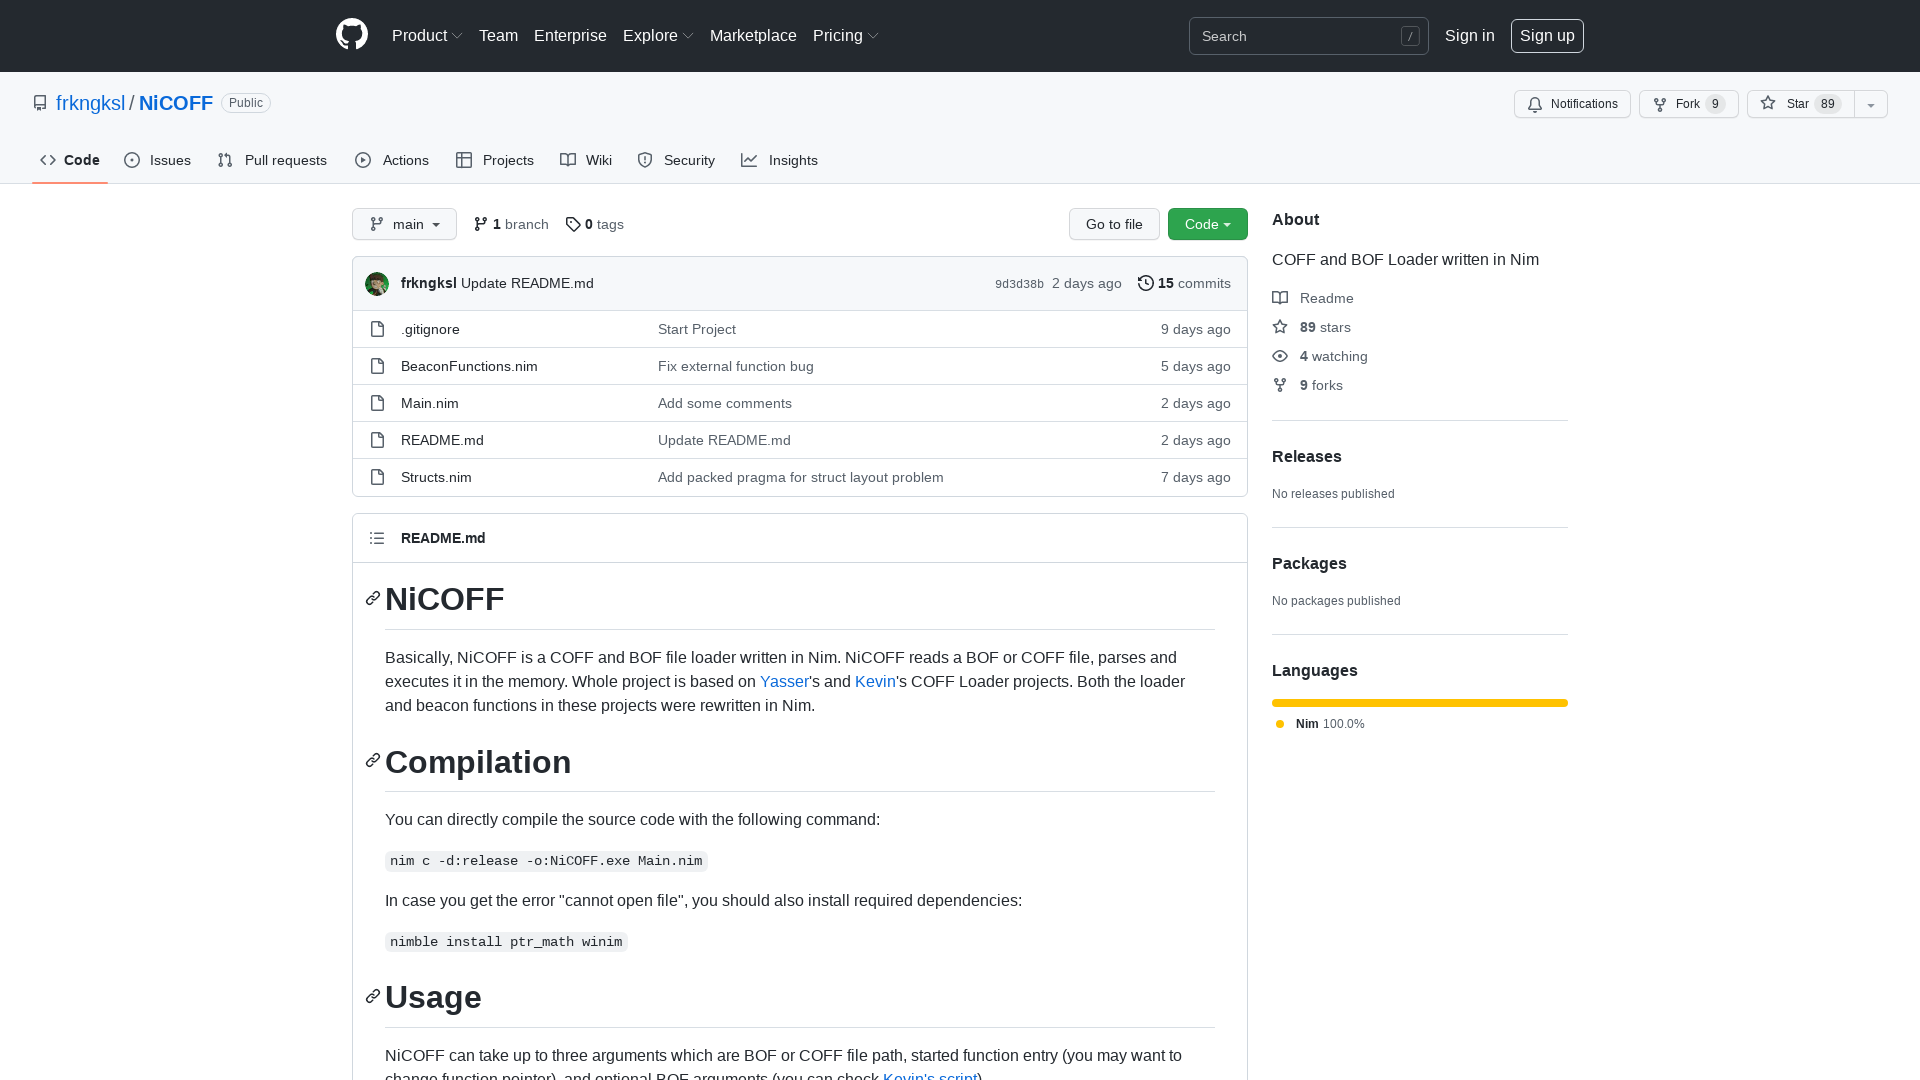Select the Marketplace menu item
The image size is (1920, 1080).
pyautogui.click(x=753, y=35)
